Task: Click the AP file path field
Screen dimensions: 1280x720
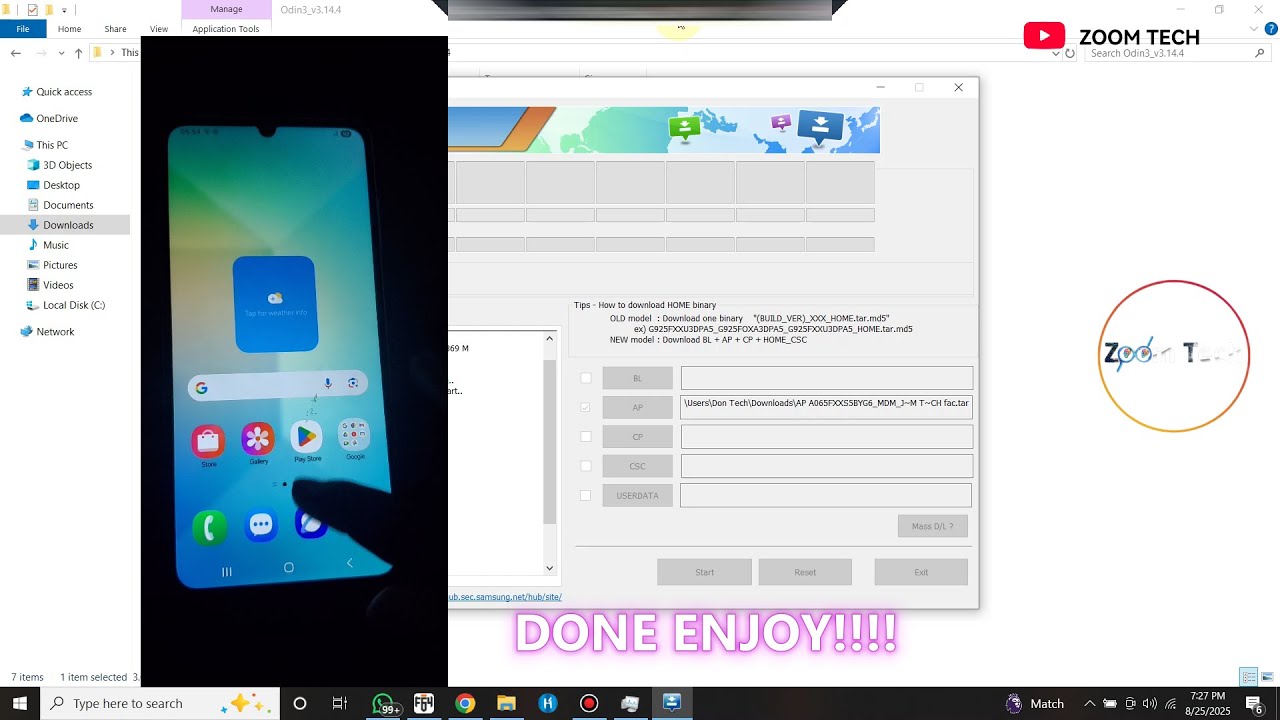Action: coord(827,407)
